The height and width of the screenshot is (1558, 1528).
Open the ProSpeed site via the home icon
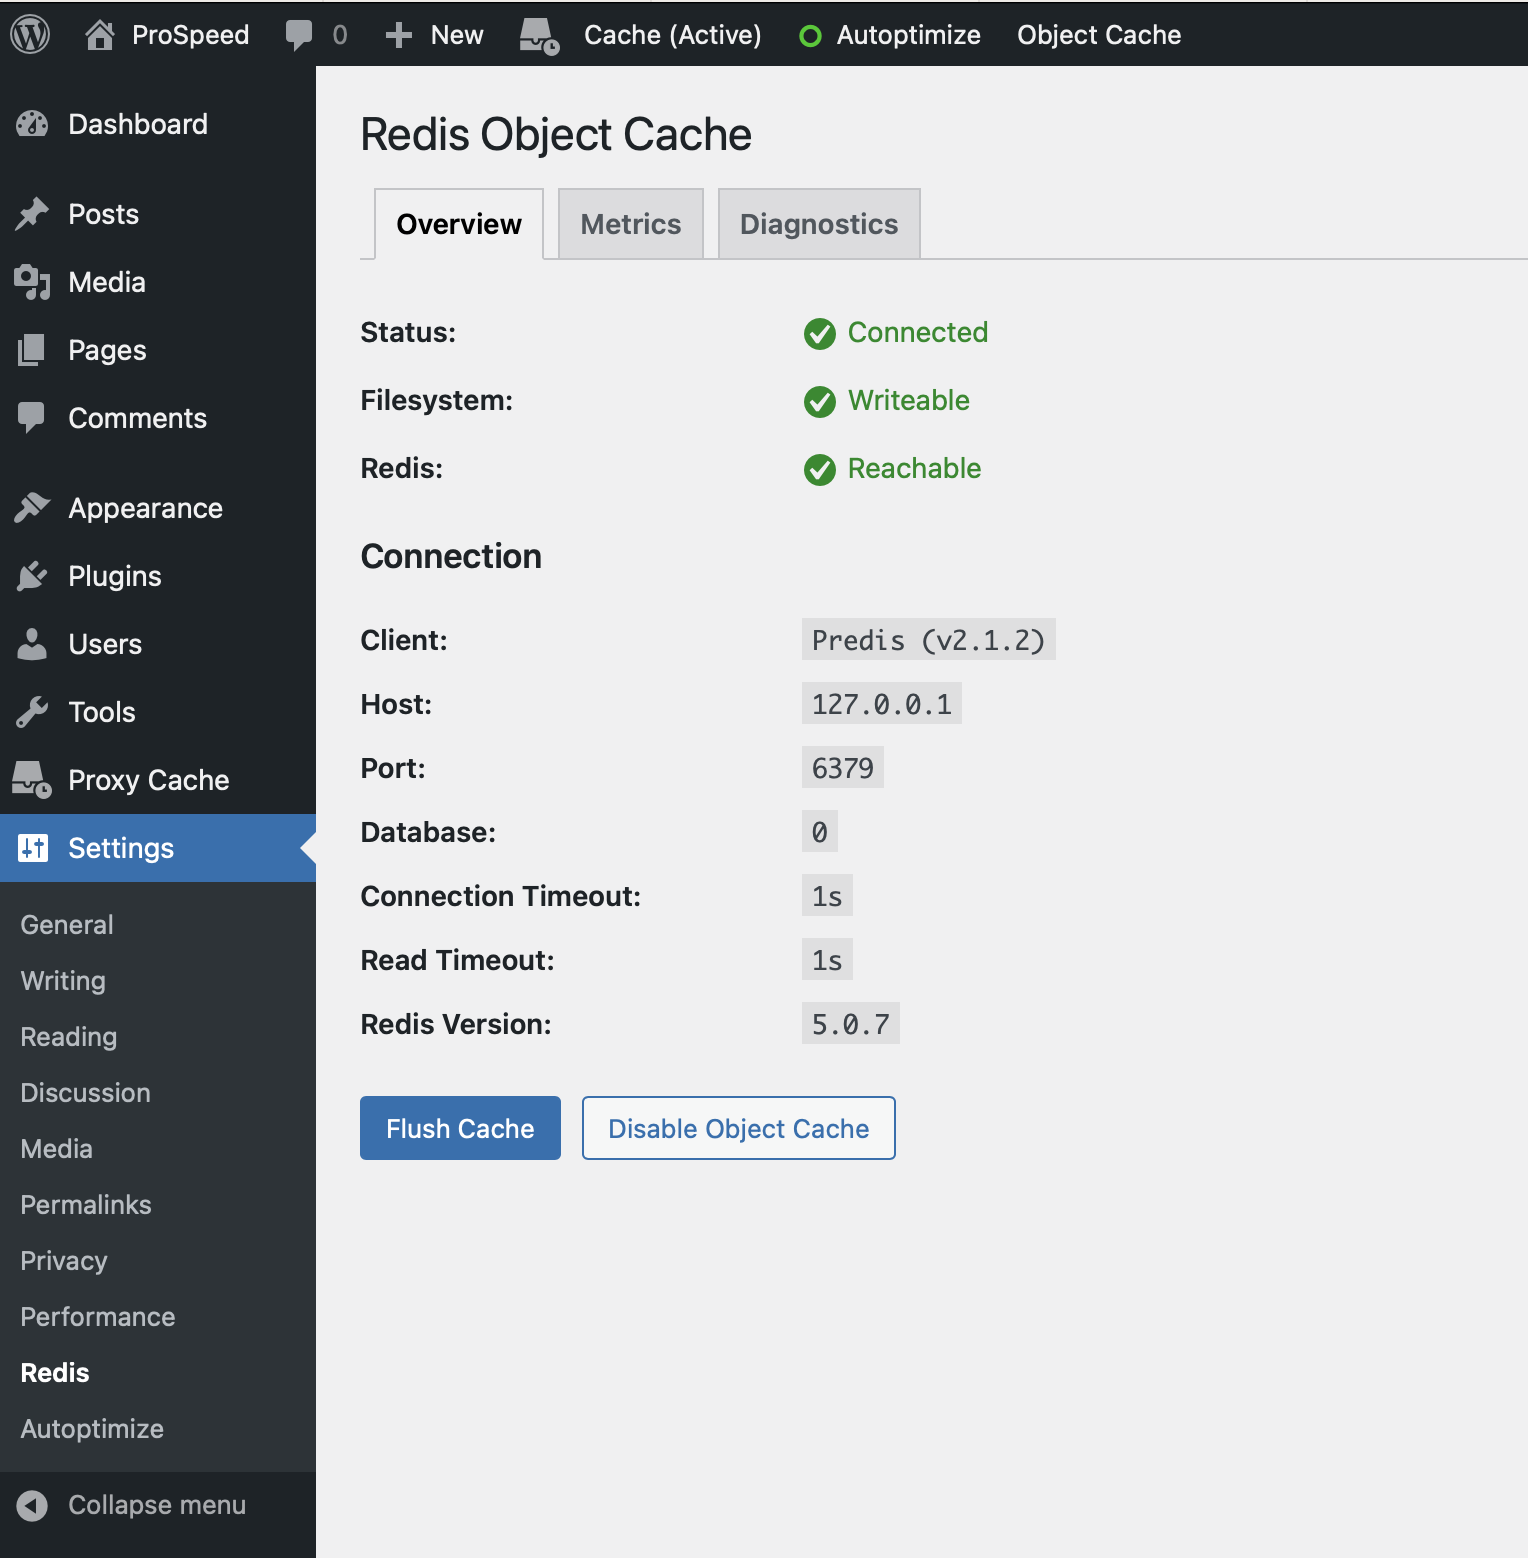(99, 34)
